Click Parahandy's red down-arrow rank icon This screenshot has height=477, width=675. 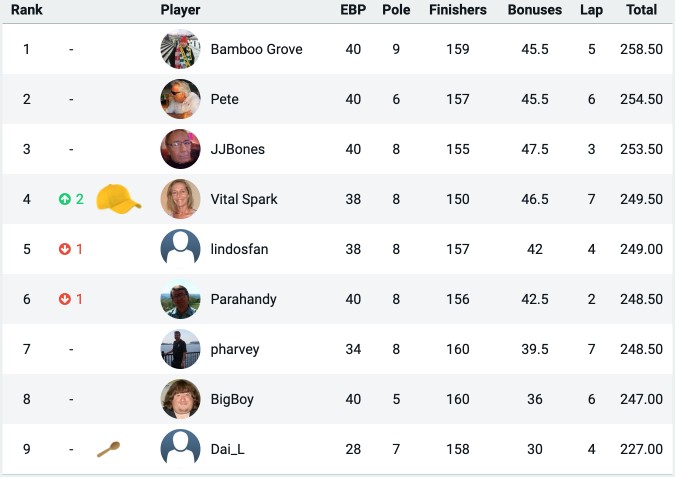[x=65, y=299]
